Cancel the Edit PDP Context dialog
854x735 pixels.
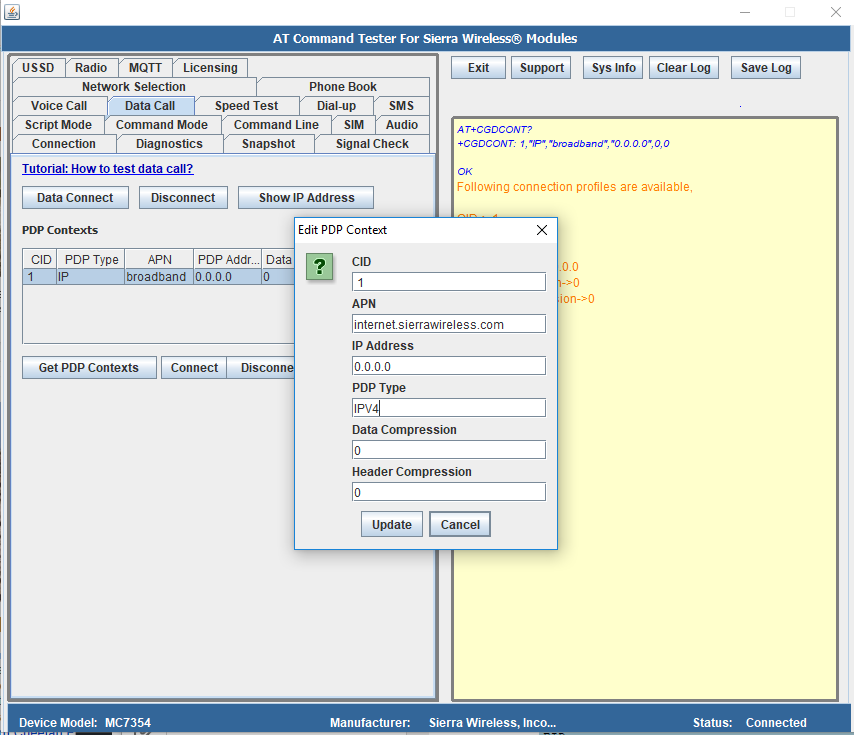point(460,524)
